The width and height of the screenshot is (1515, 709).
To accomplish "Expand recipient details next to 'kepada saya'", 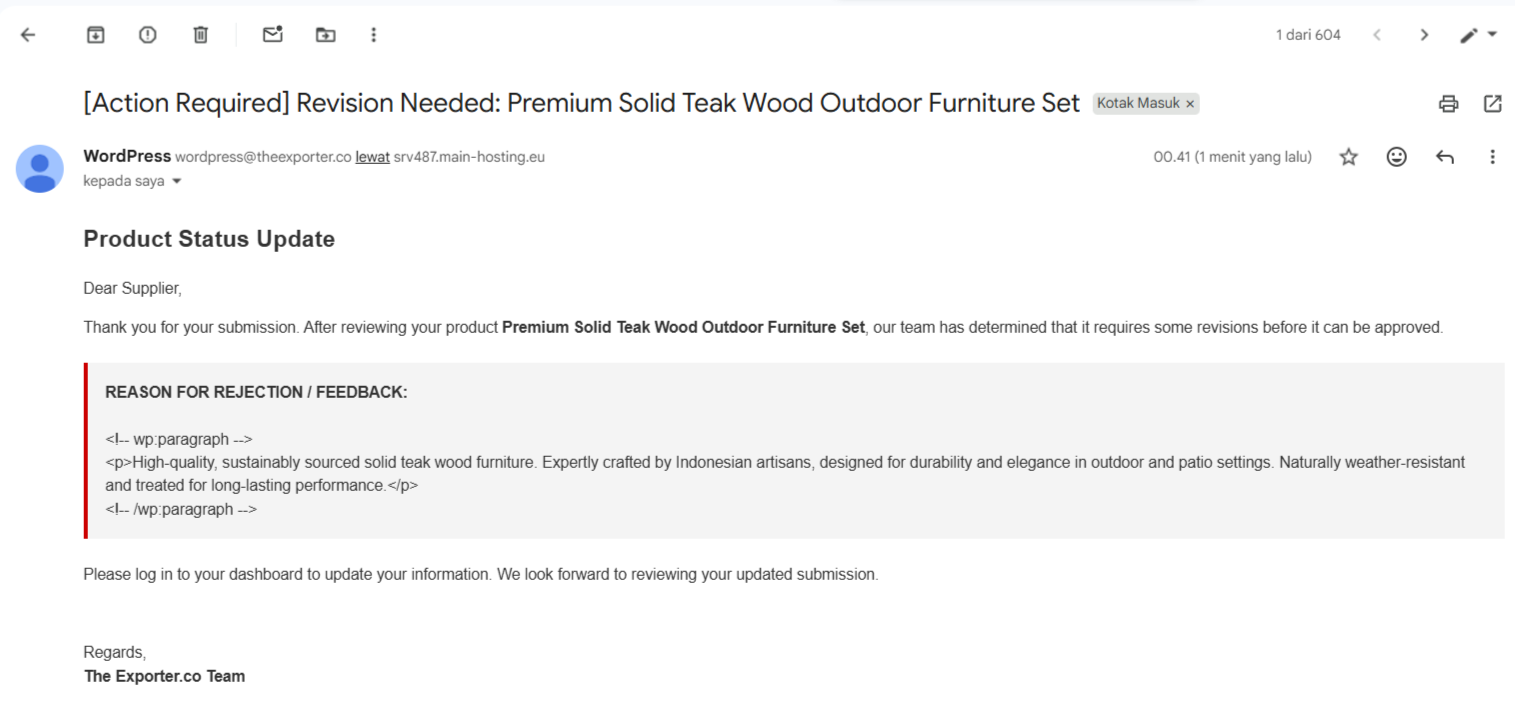I will 177,182.
